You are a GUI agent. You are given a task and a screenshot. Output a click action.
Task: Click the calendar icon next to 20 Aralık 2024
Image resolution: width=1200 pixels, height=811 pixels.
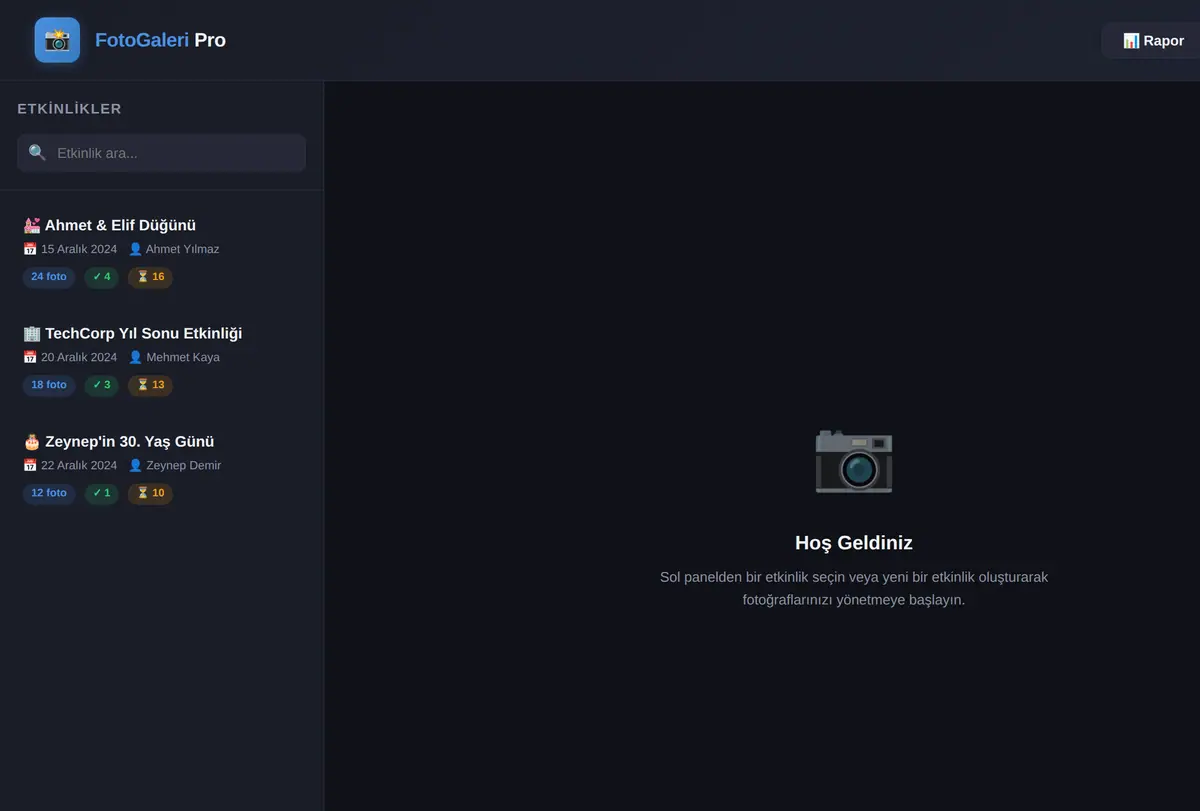pyautogui.click(x=30, y=357)
